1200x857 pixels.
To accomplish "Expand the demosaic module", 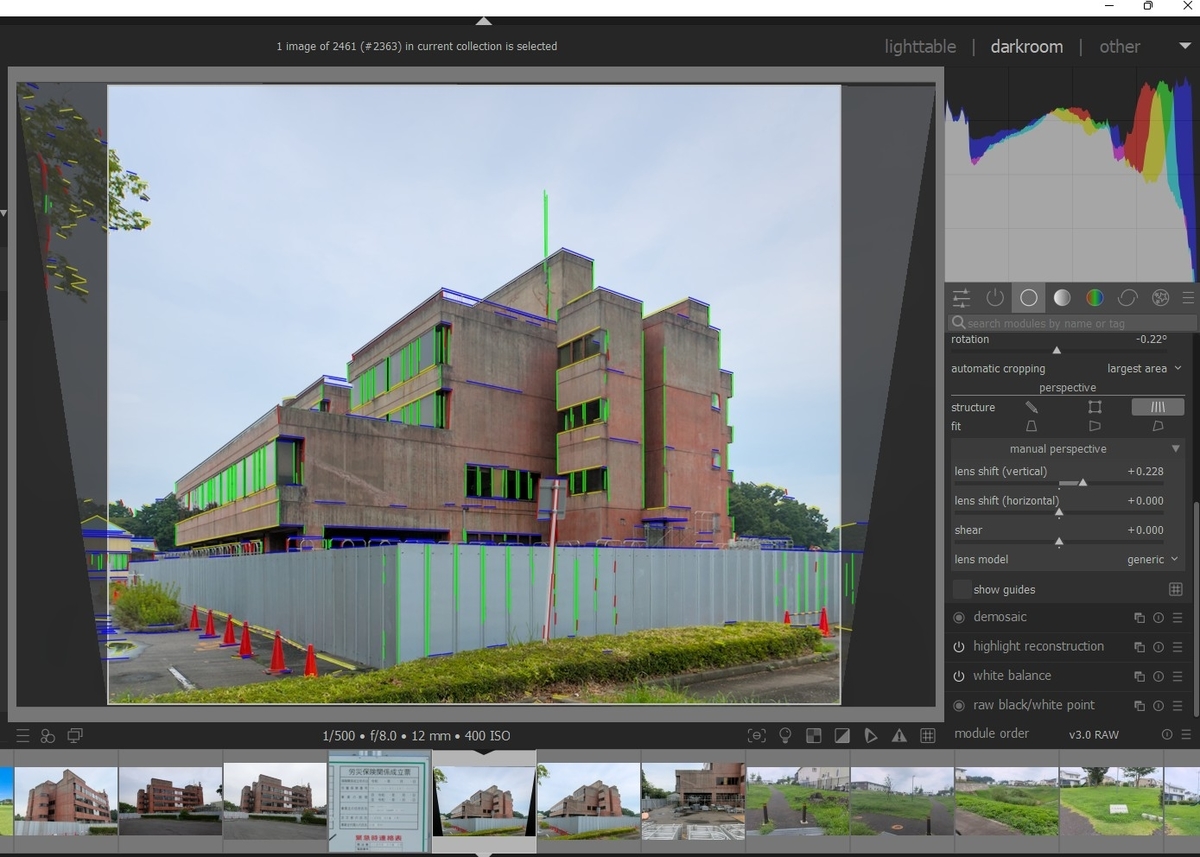I will [1000, 618].
